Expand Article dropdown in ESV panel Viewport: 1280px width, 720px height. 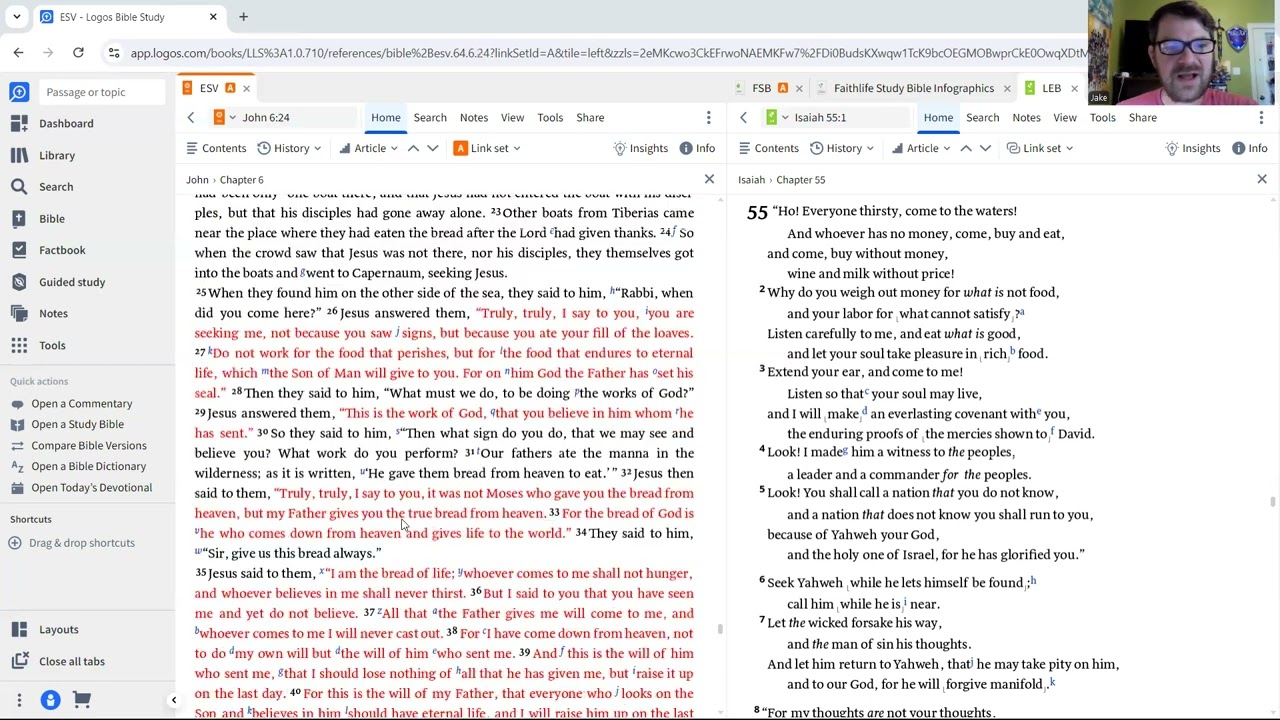(x=368, y=148)
